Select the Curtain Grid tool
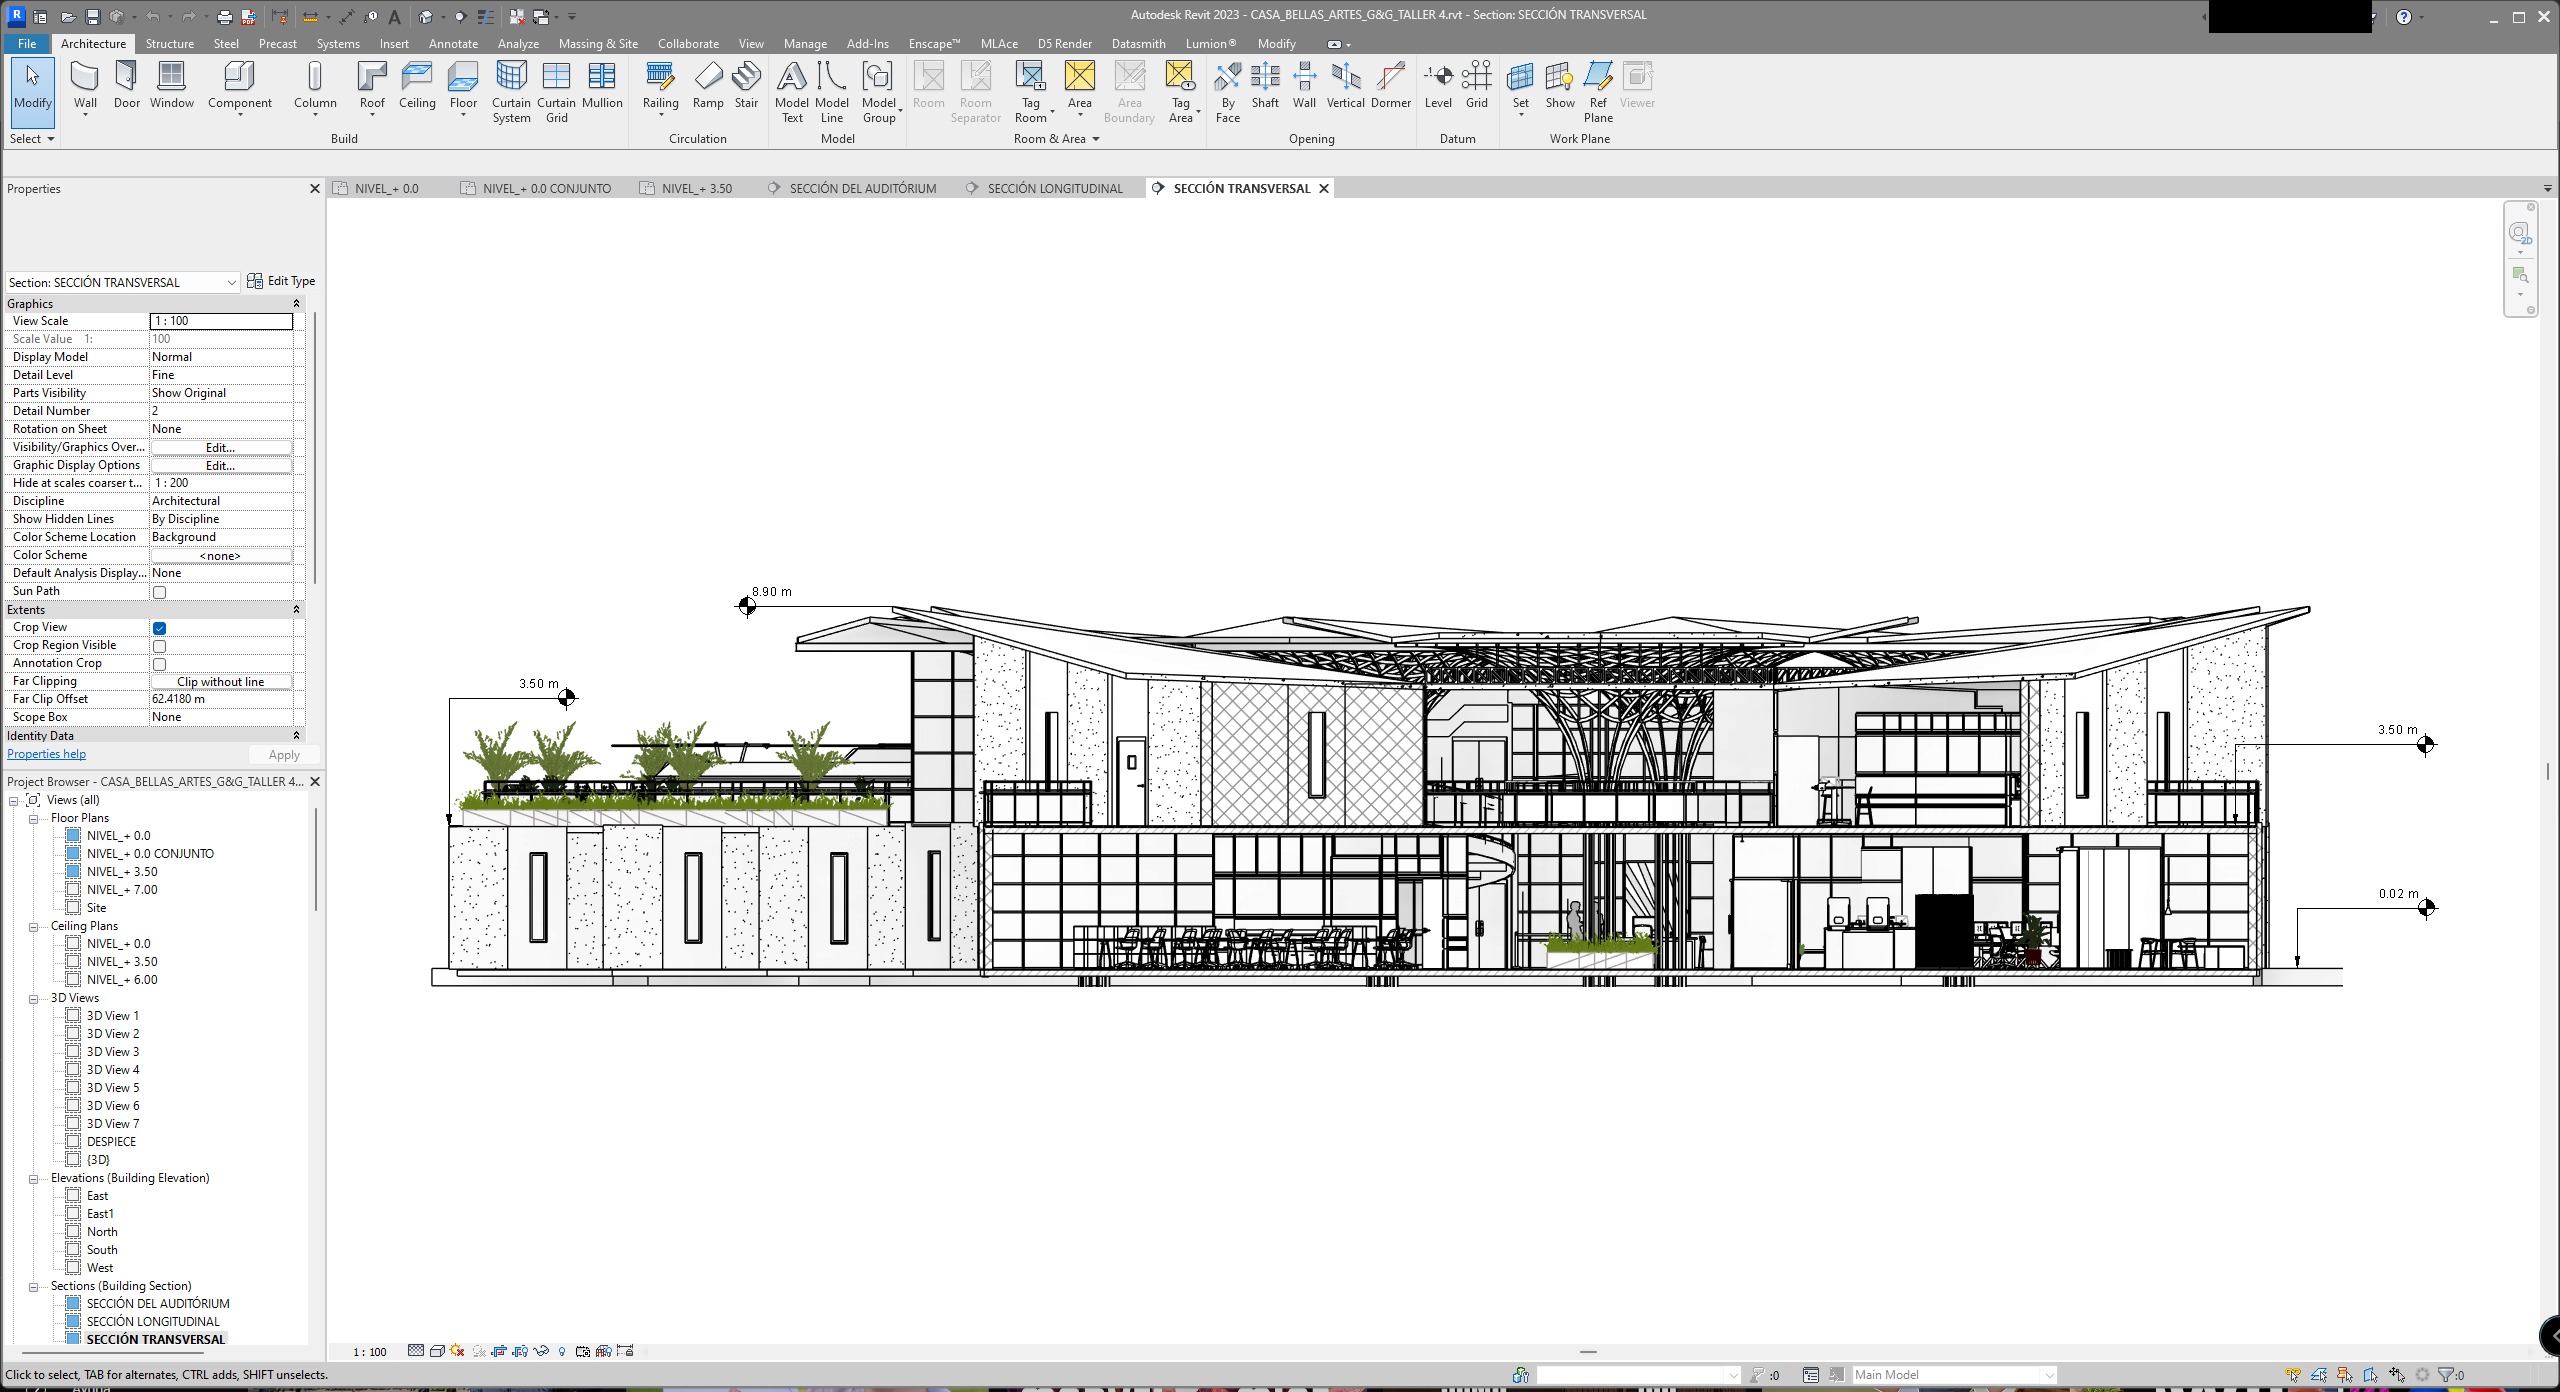Image resolution: width=2560 pixels, height=1392 pixels. 556,92
